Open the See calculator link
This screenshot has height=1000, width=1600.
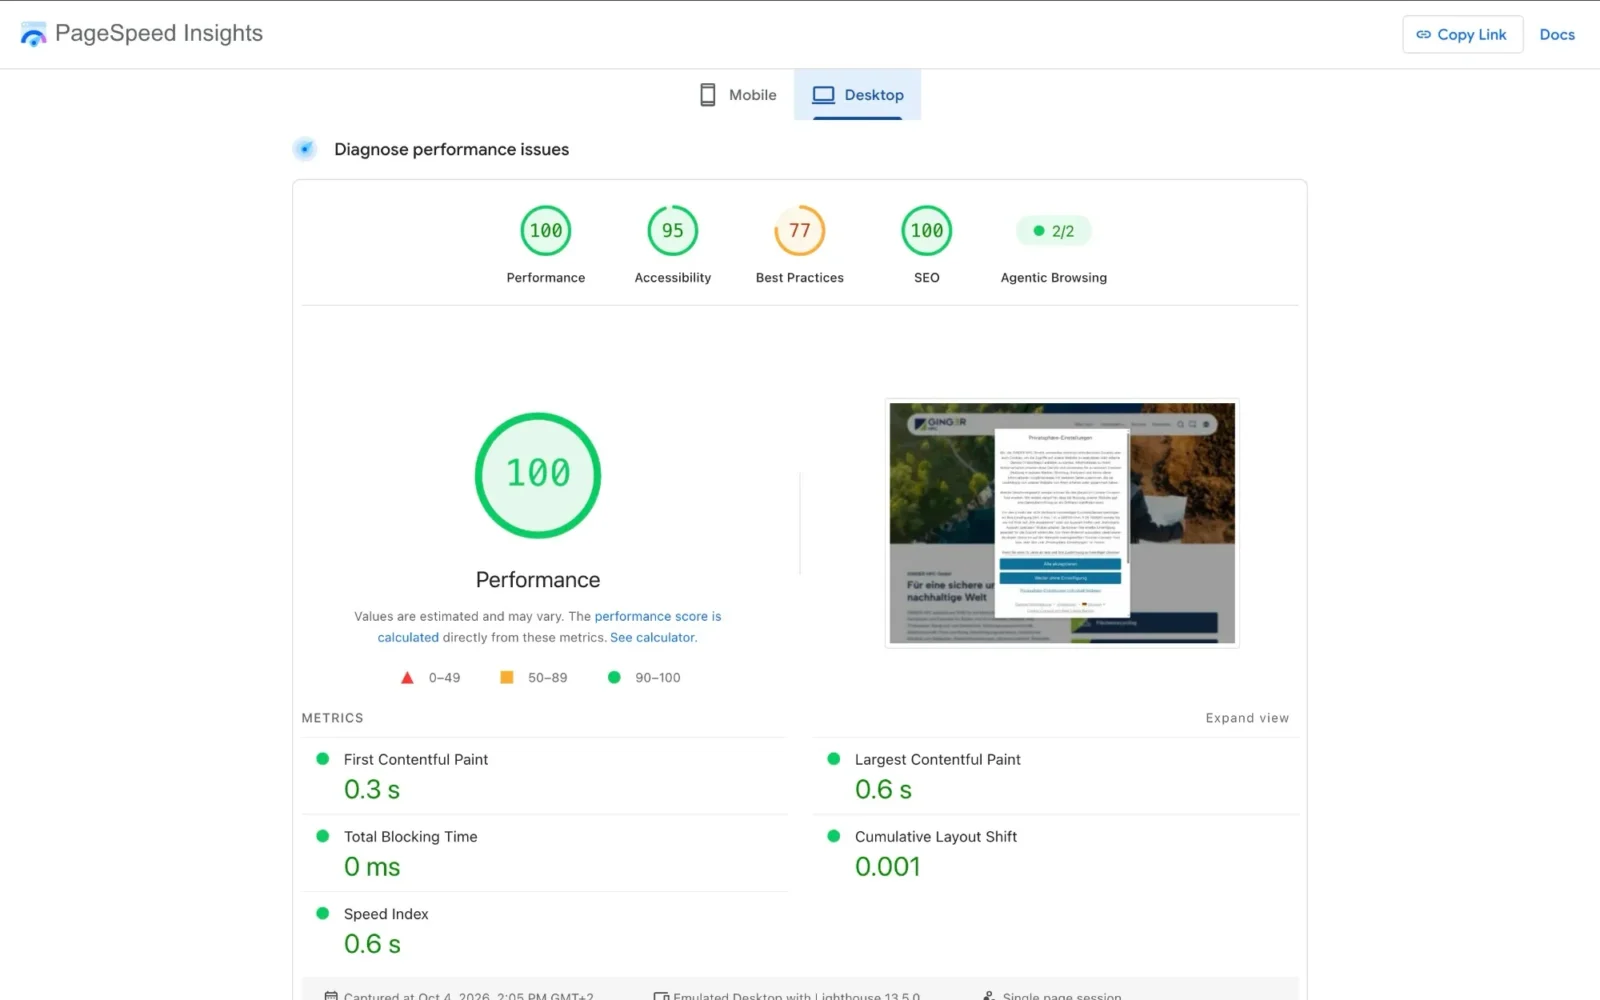tap(652, 638)
